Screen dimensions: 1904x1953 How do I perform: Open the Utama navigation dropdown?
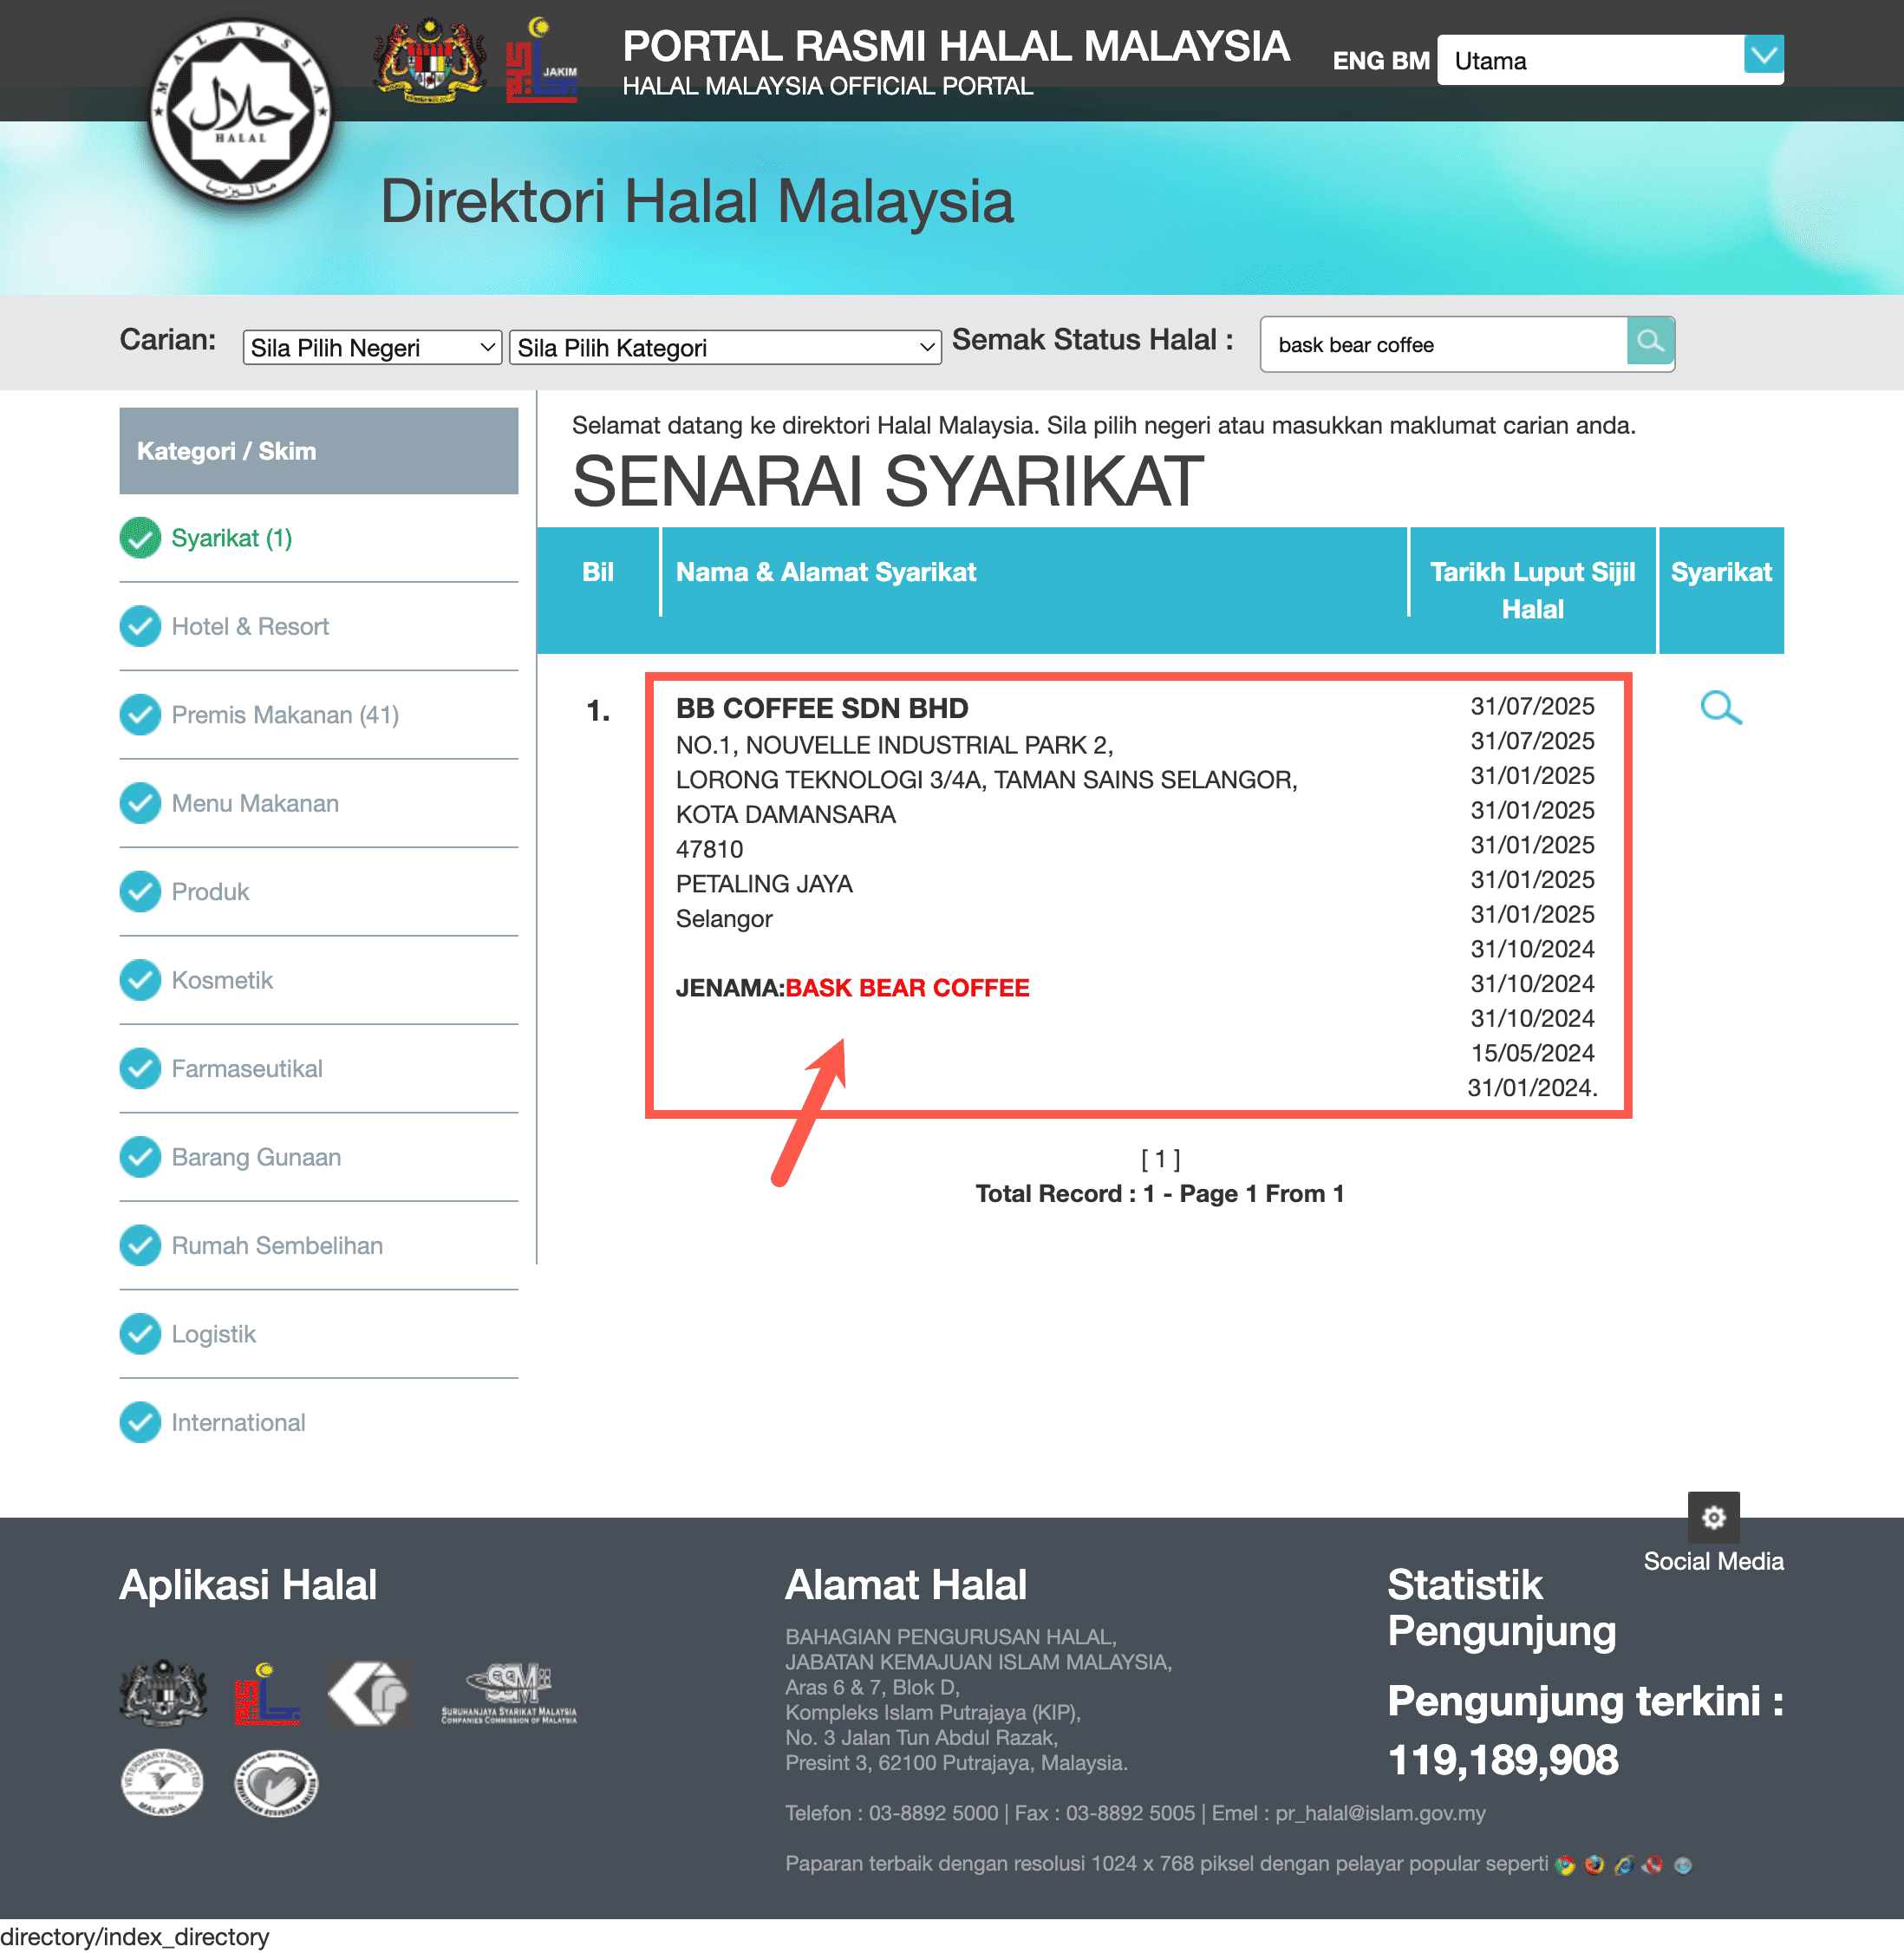[1609, 60]
